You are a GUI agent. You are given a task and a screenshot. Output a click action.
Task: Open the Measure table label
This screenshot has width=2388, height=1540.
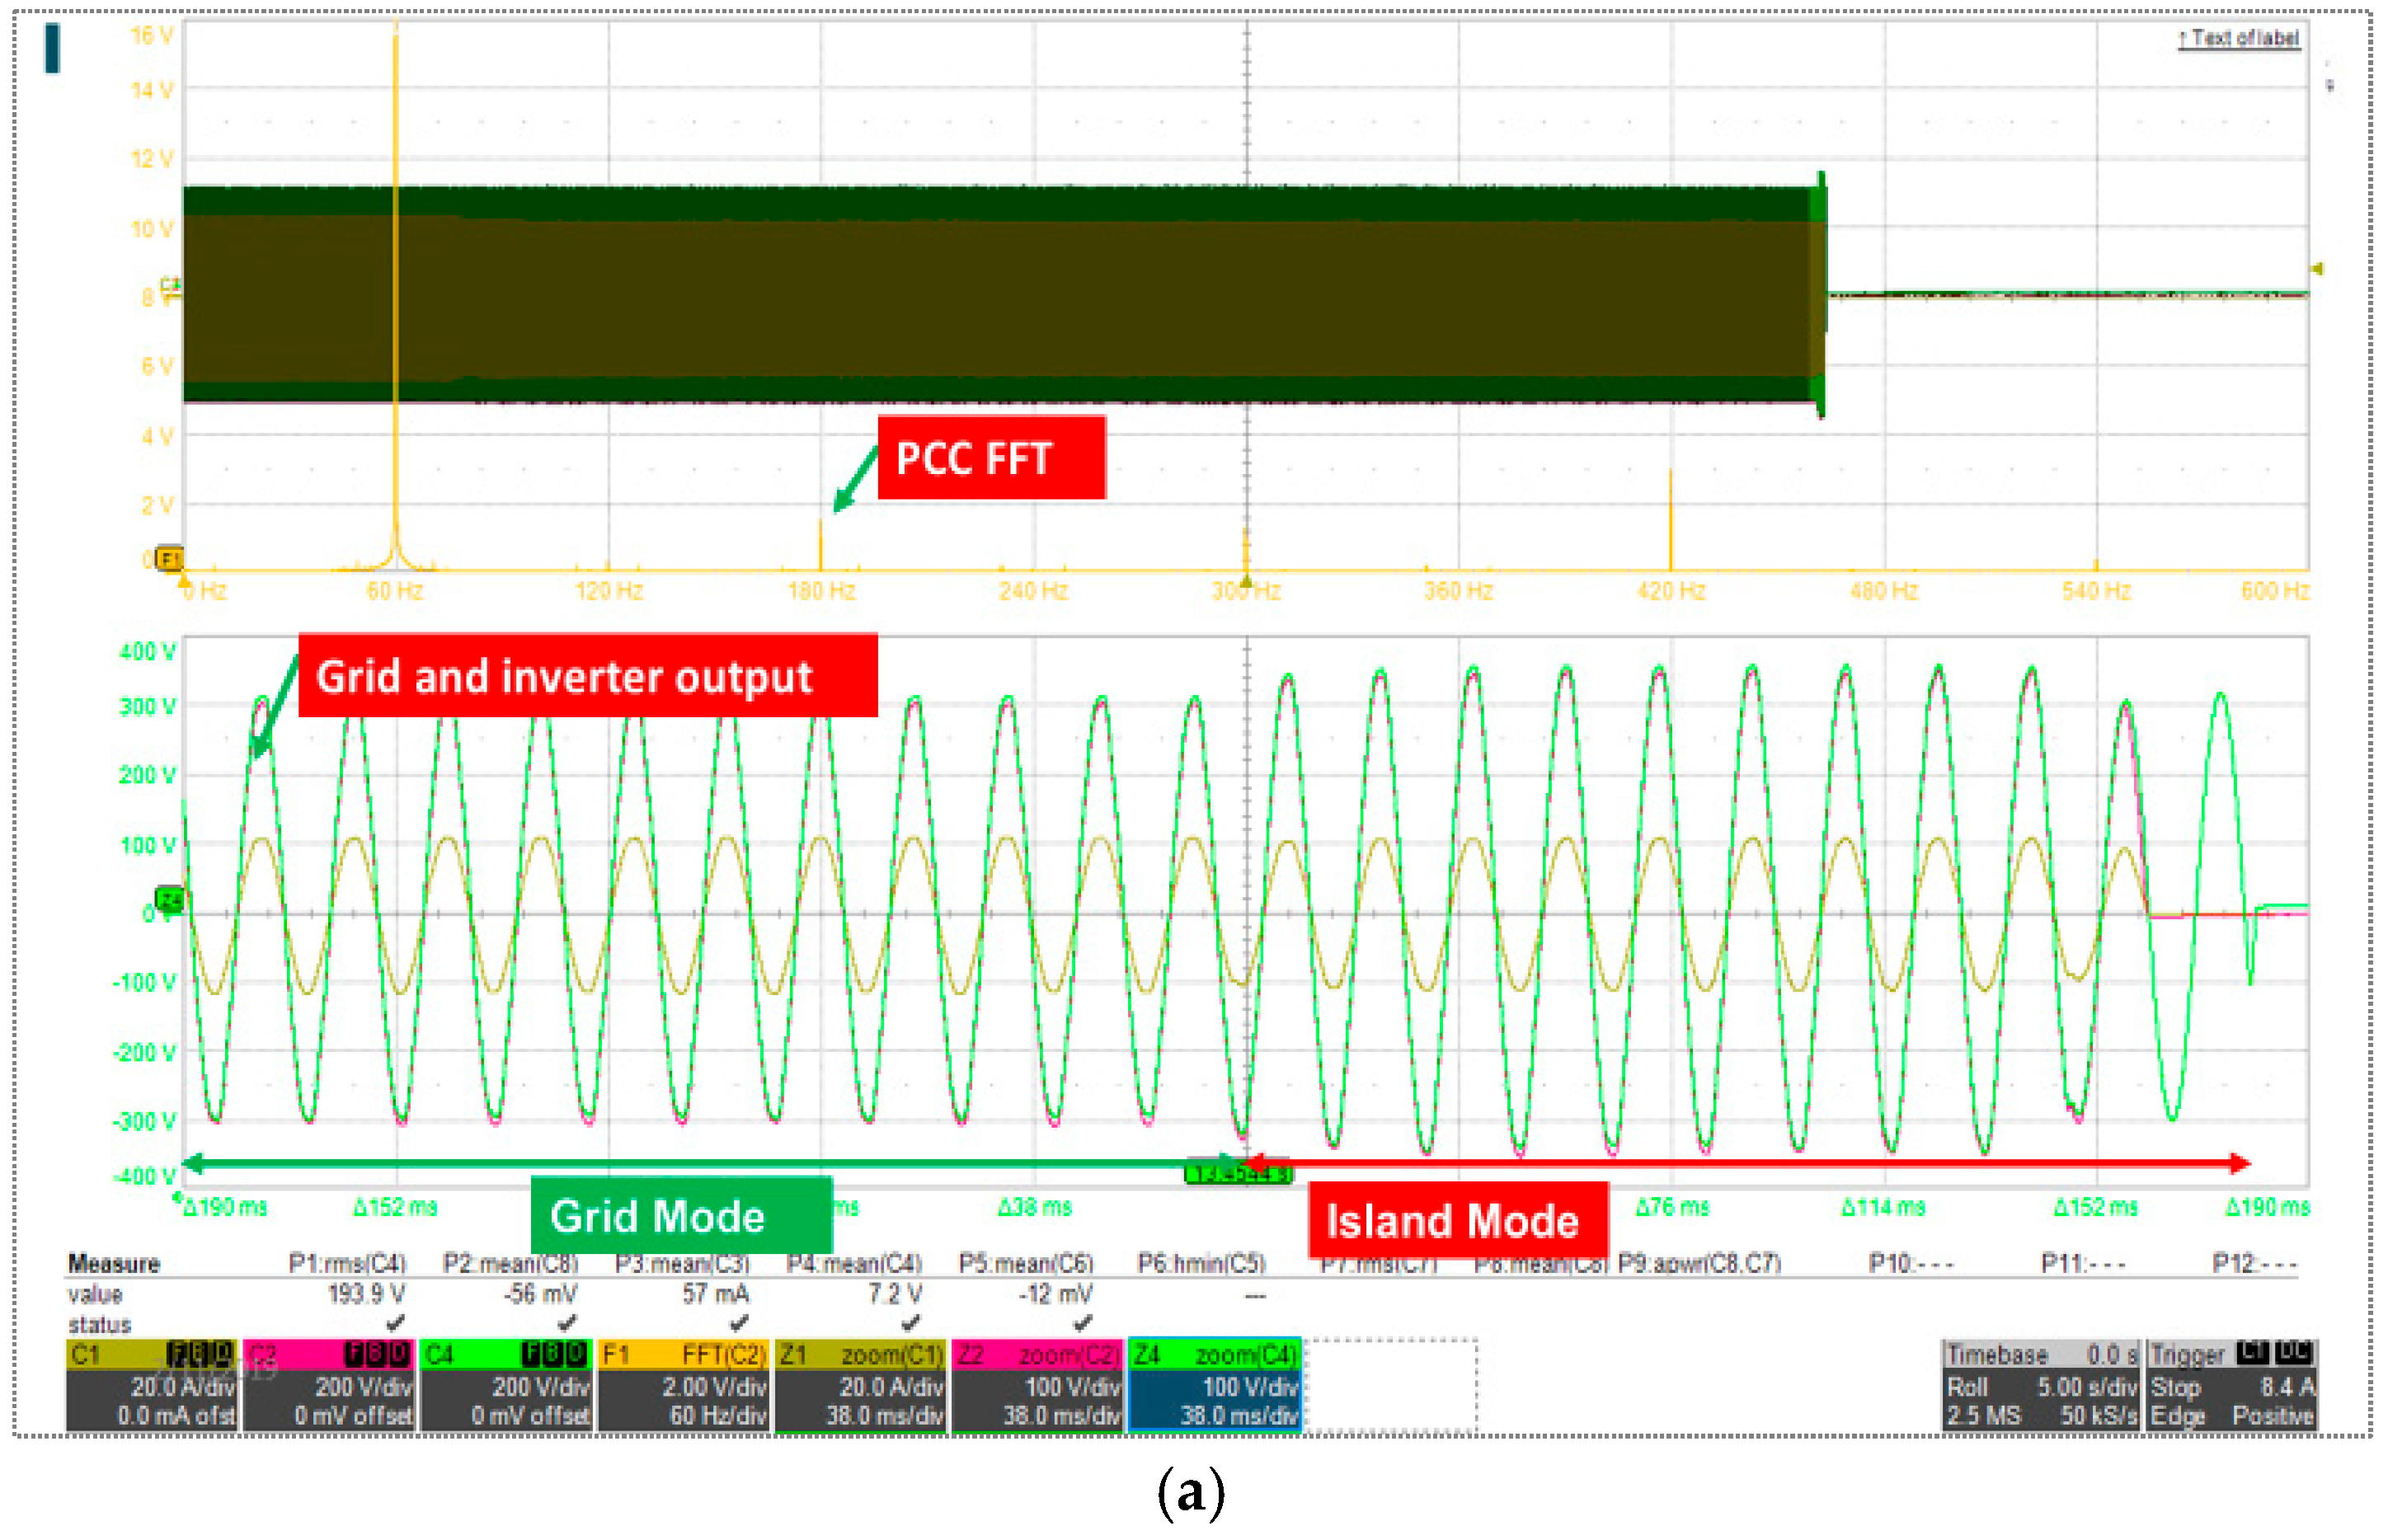tap(113, 1263)
